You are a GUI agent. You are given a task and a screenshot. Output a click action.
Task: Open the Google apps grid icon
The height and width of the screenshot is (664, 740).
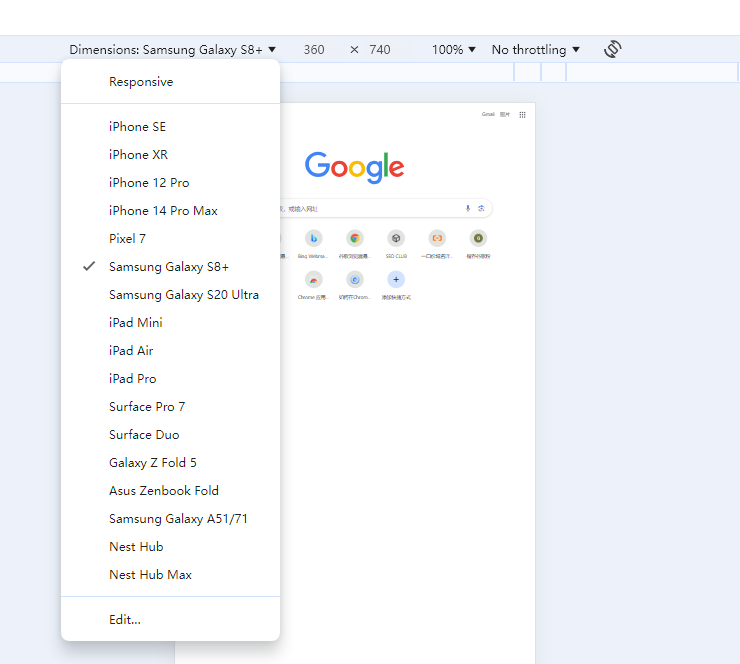(522, 115)
